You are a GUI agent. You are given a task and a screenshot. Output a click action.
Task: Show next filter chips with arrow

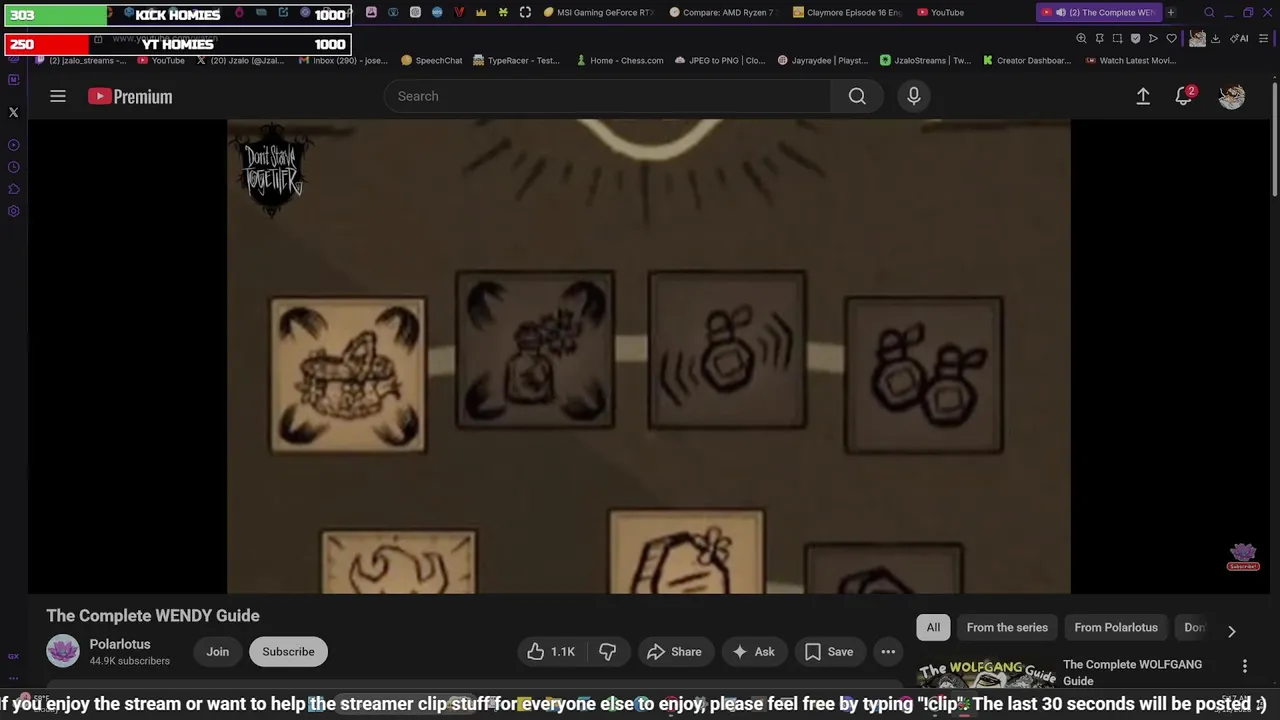pos(1232,631)
